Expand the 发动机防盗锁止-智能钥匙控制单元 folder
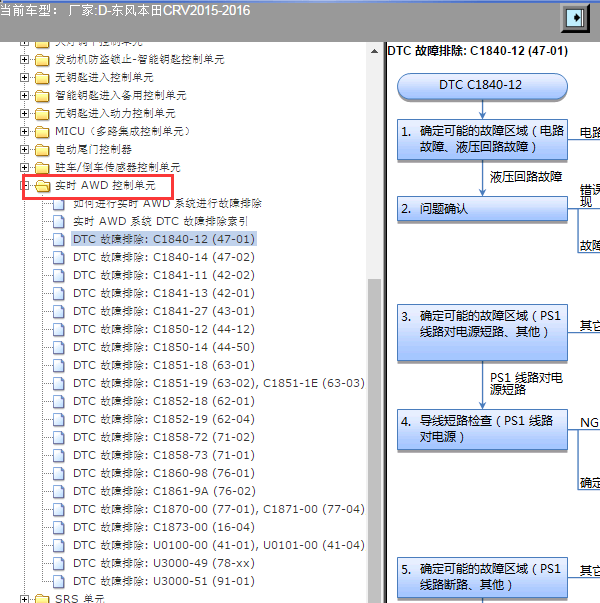 (24, 59)
